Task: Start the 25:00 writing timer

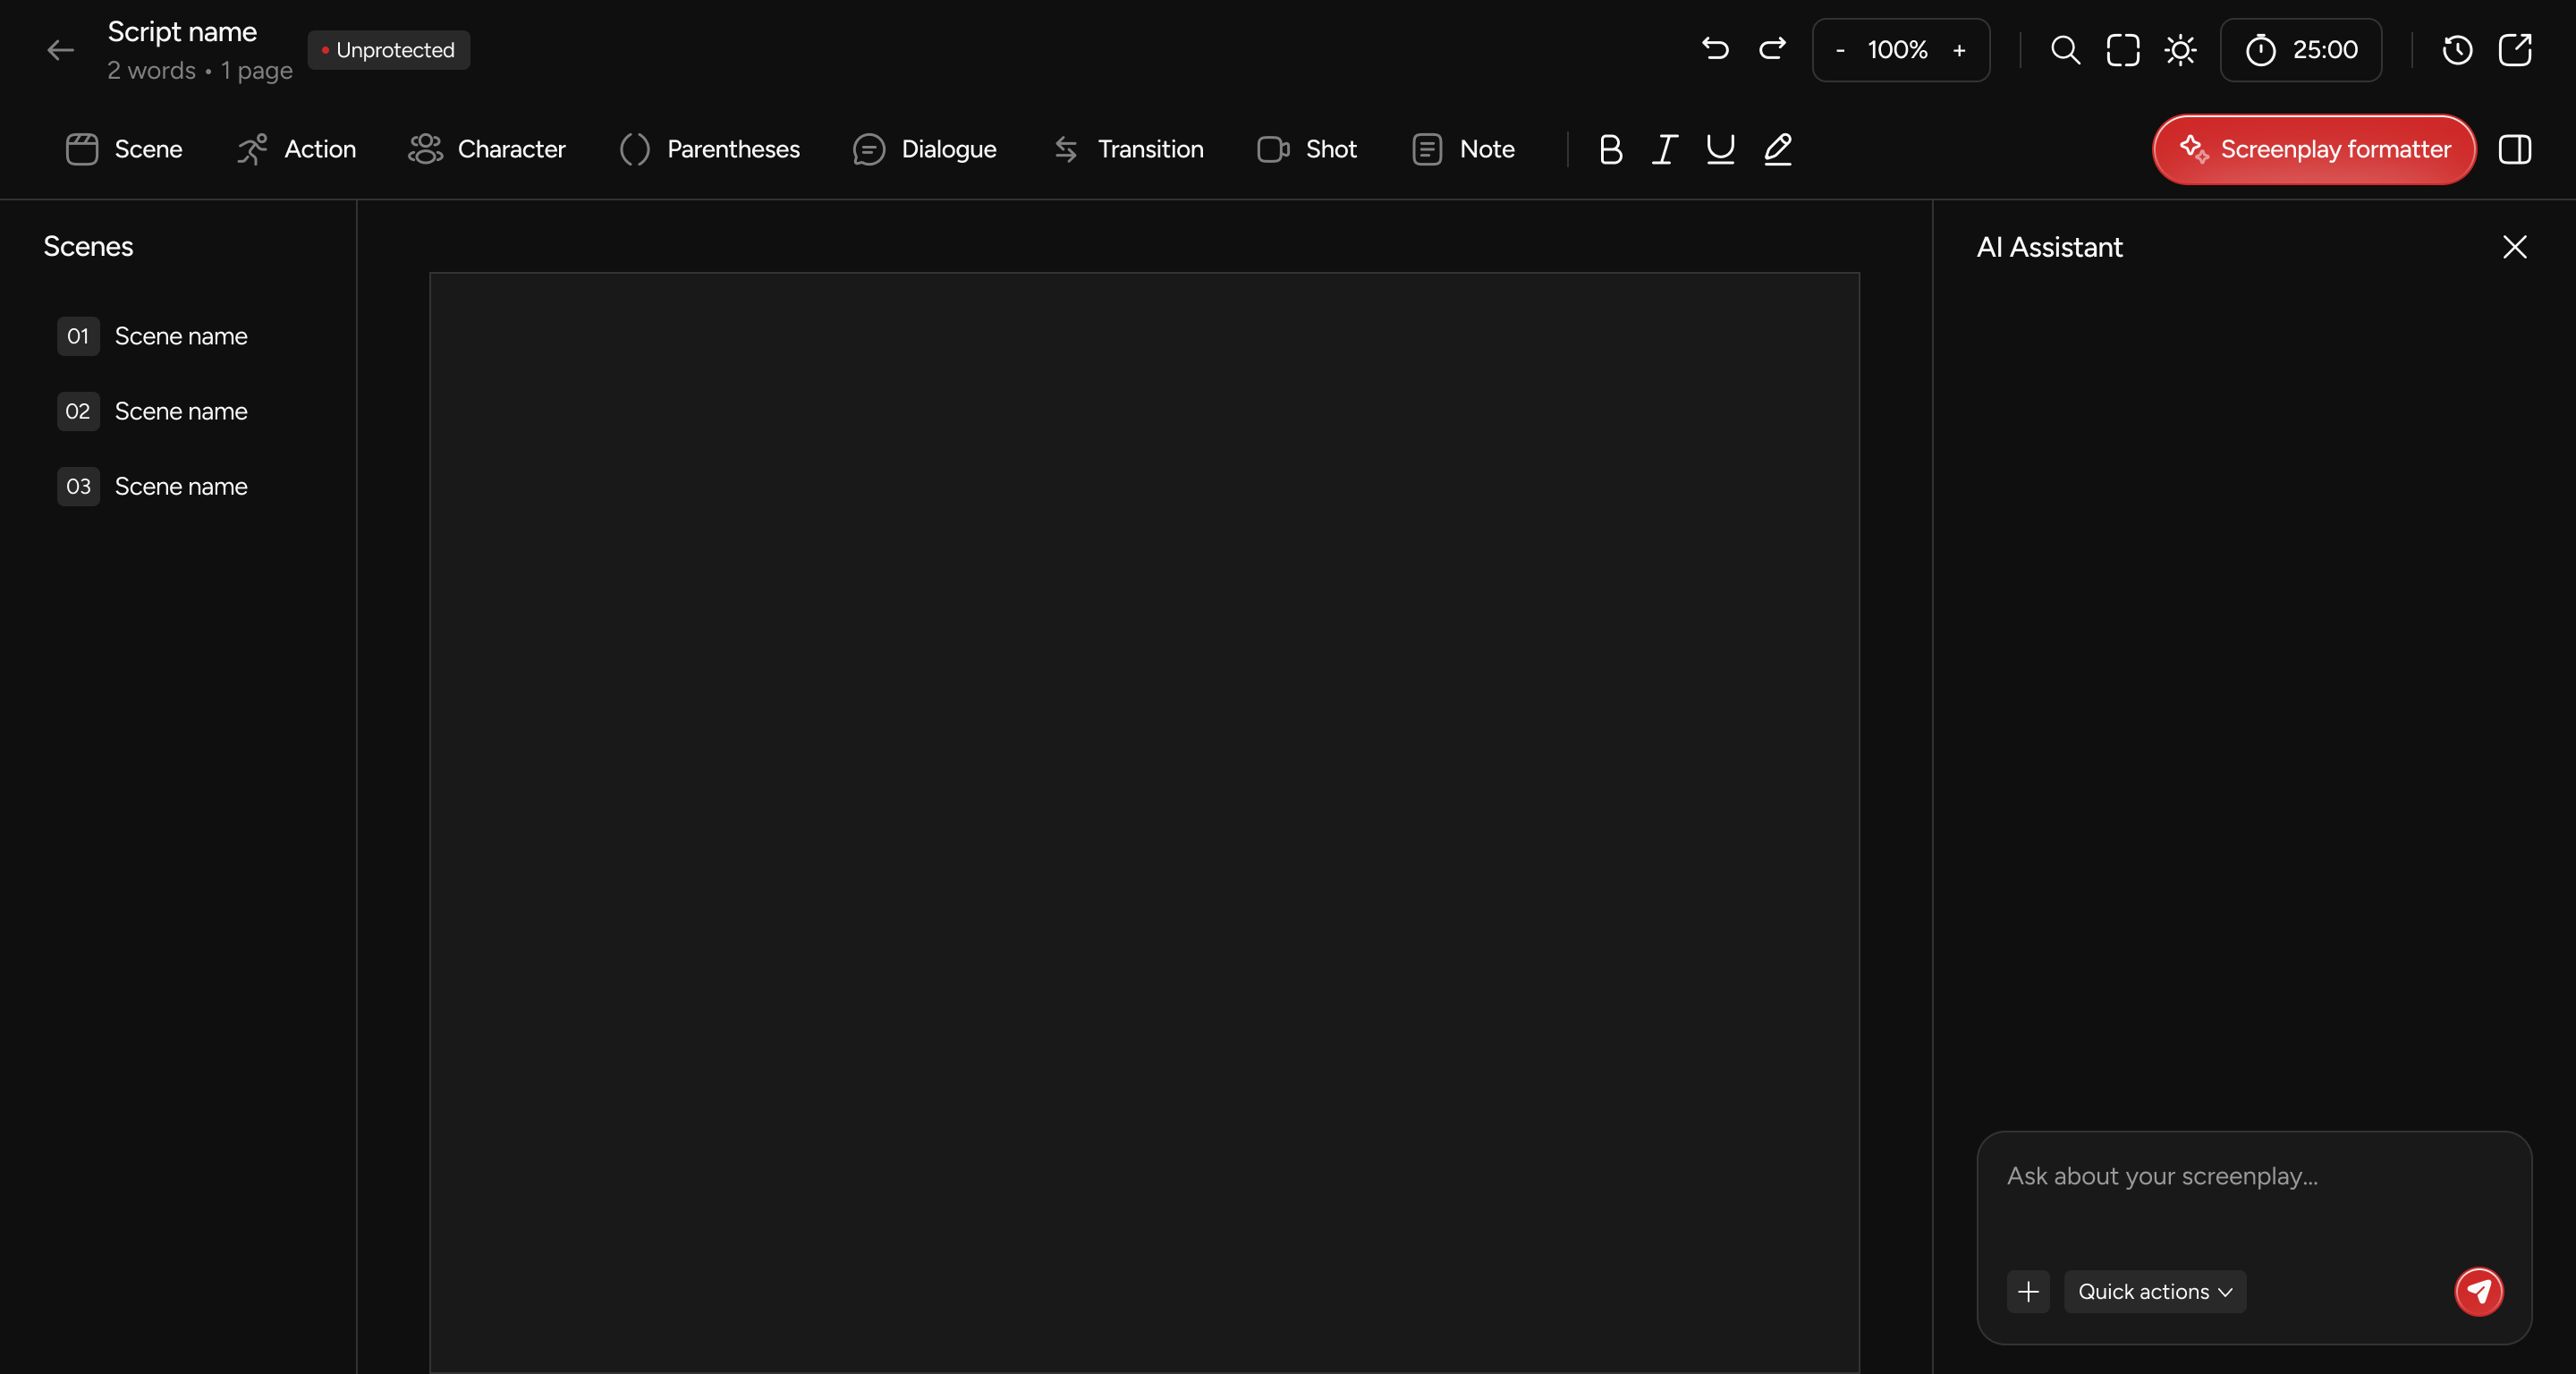Action: click(x=2301, y=50)
